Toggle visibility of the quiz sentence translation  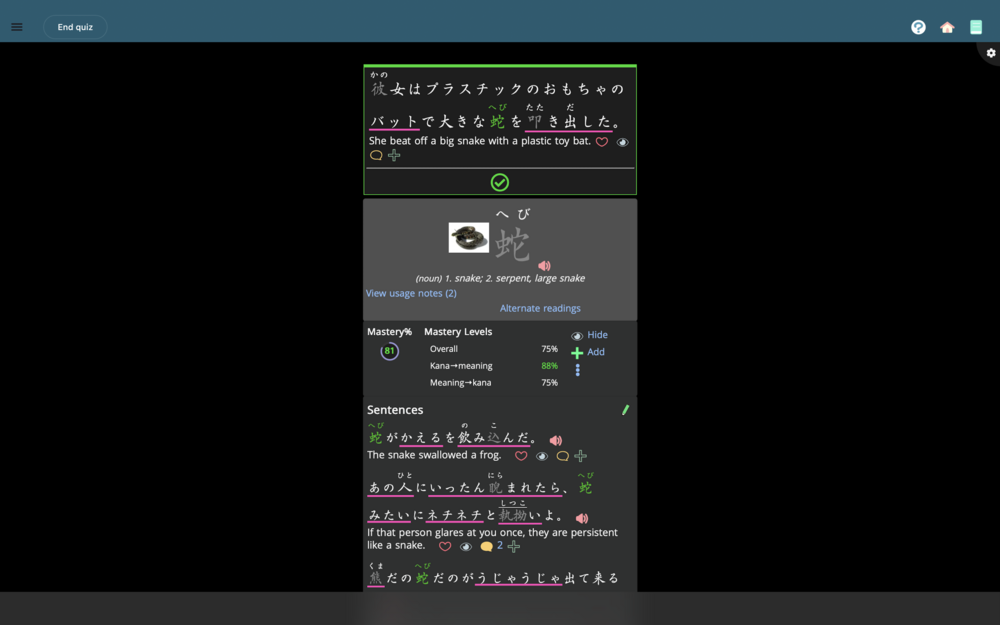click(622, 142)
